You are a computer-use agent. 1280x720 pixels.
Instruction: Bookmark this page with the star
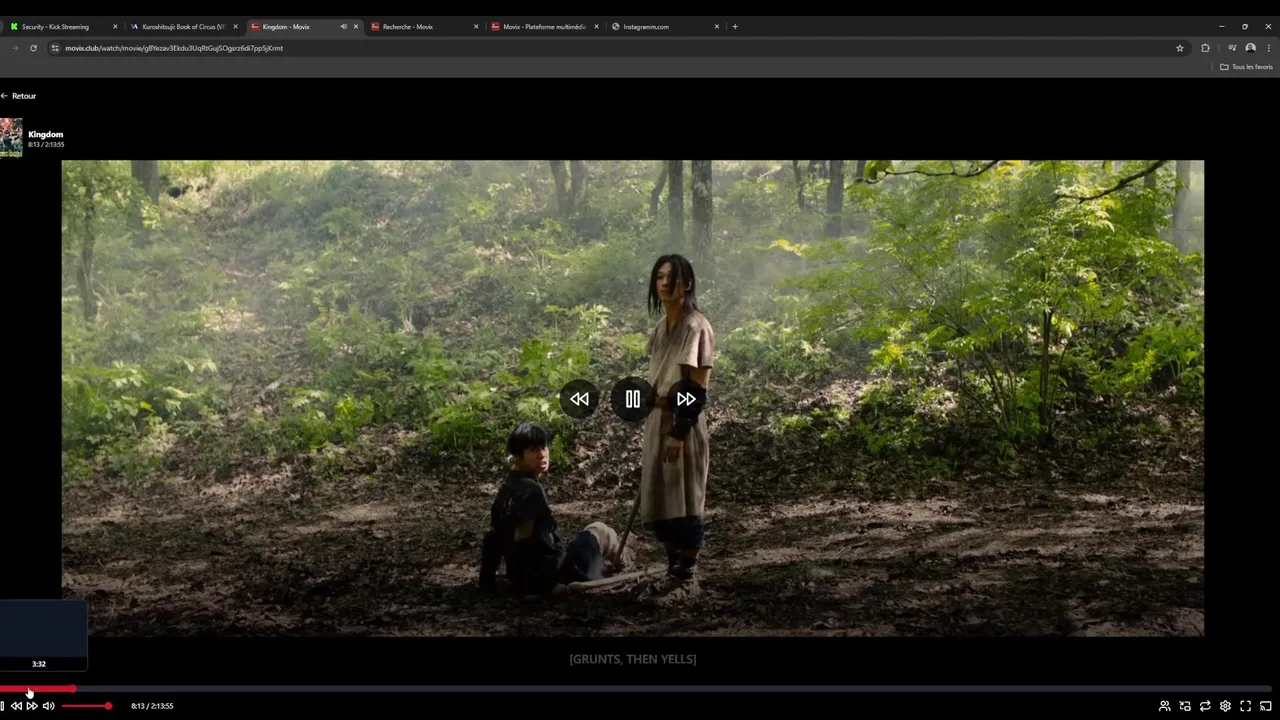(1180, 48)
